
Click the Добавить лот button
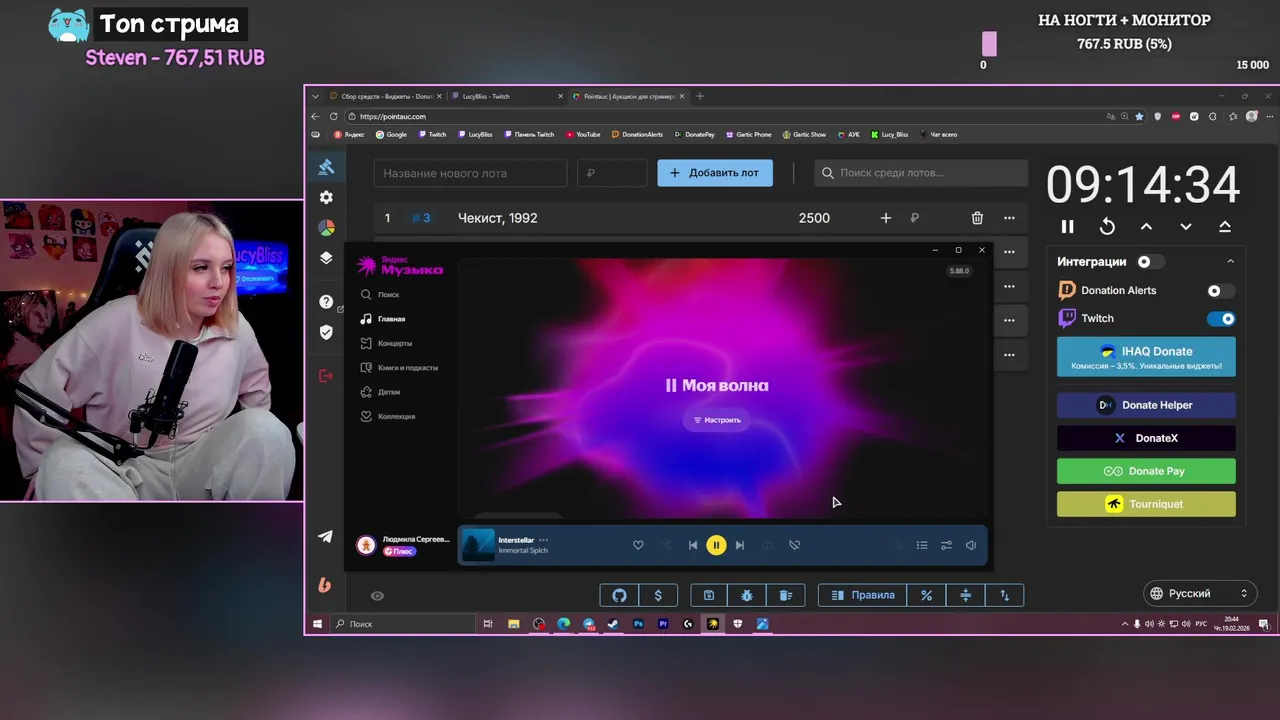point(715,173)
